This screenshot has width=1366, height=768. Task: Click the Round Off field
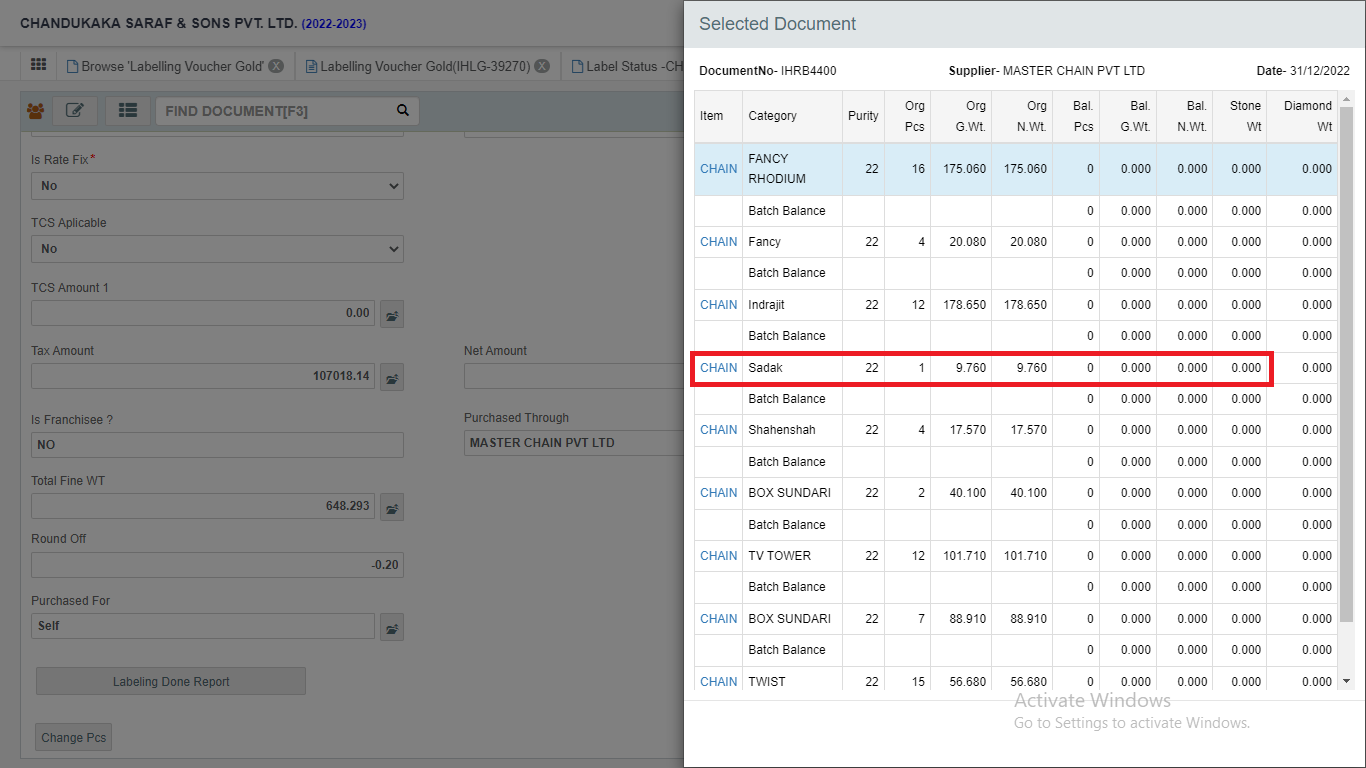(217, 565)
